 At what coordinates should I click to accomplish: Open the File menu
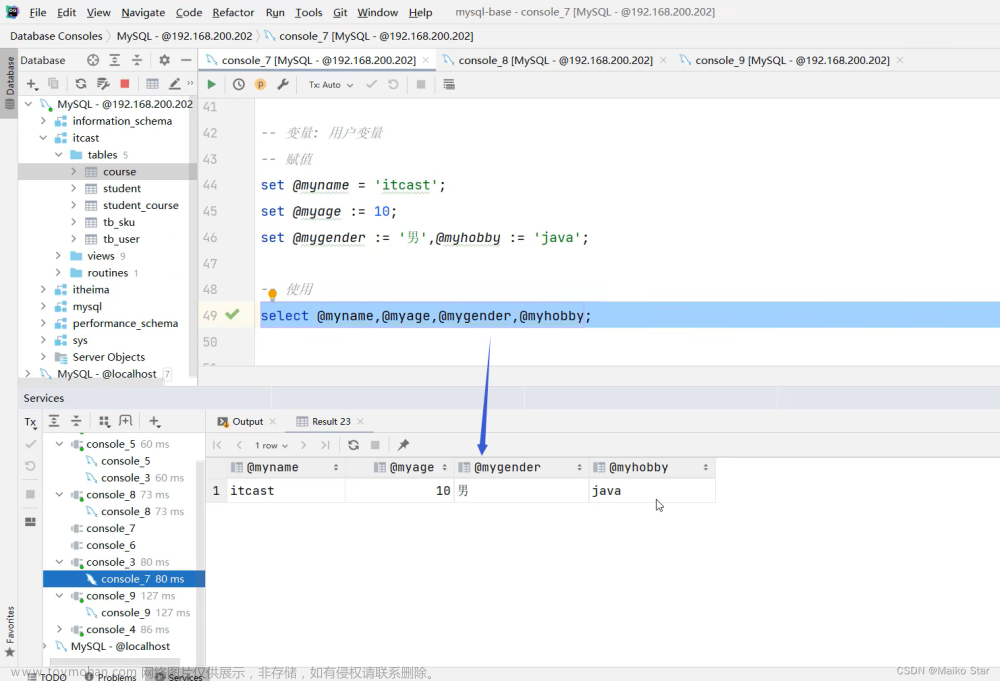pos(38,12)
